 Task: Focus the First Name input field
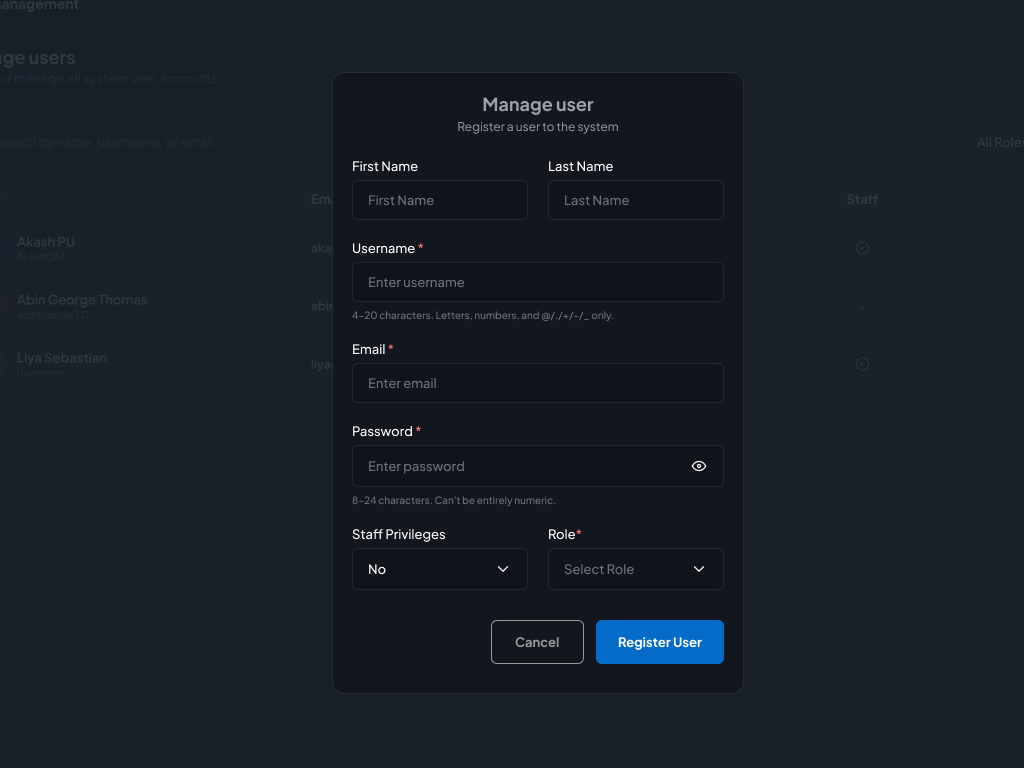tap(440, 200)
